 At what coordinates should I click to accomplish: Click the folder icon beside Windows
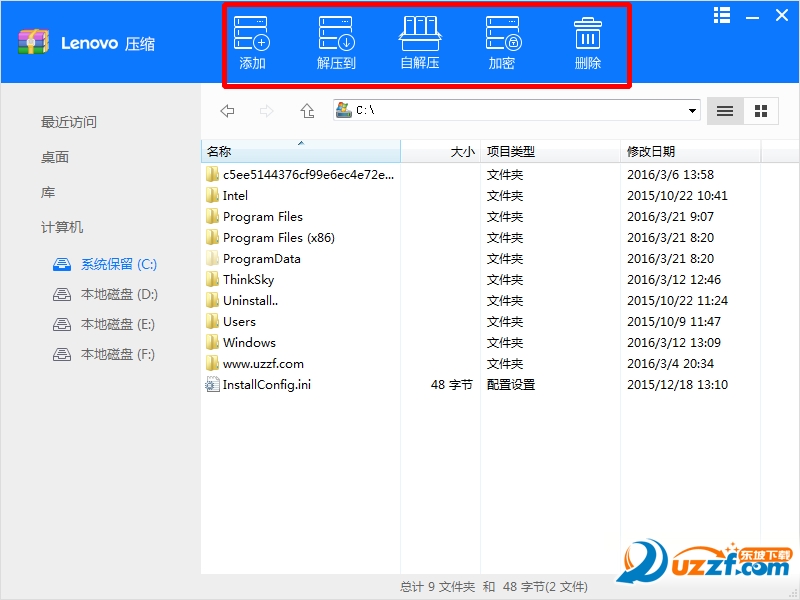[212, 342]
